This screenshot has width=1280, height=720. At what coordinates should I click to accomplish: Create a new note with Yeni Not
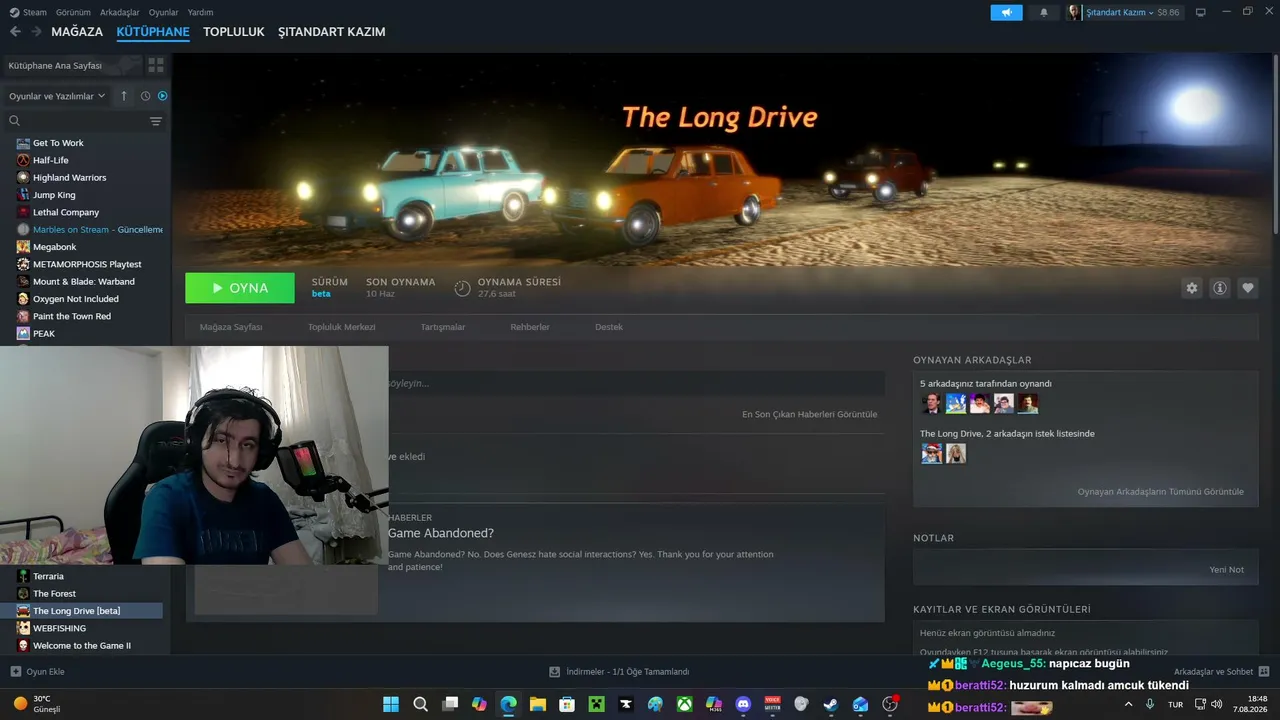click(x=1227, y=570)
